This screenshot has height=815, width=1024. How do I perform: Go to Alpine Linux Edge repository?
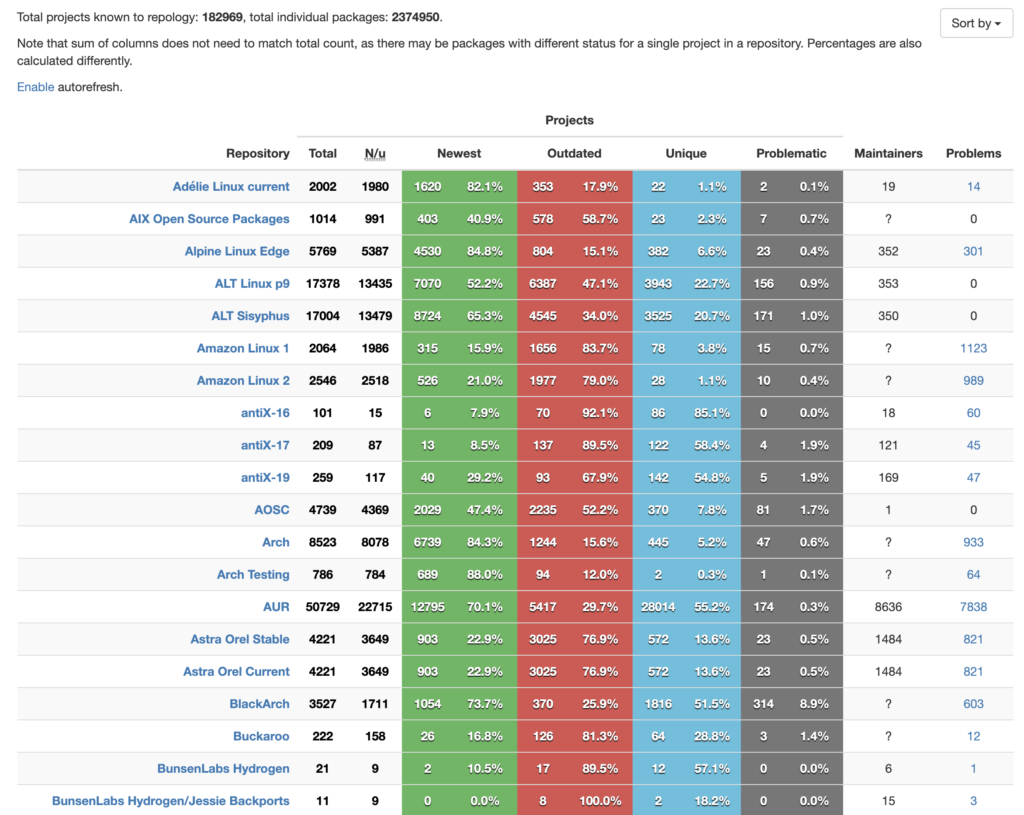point(237,251)
